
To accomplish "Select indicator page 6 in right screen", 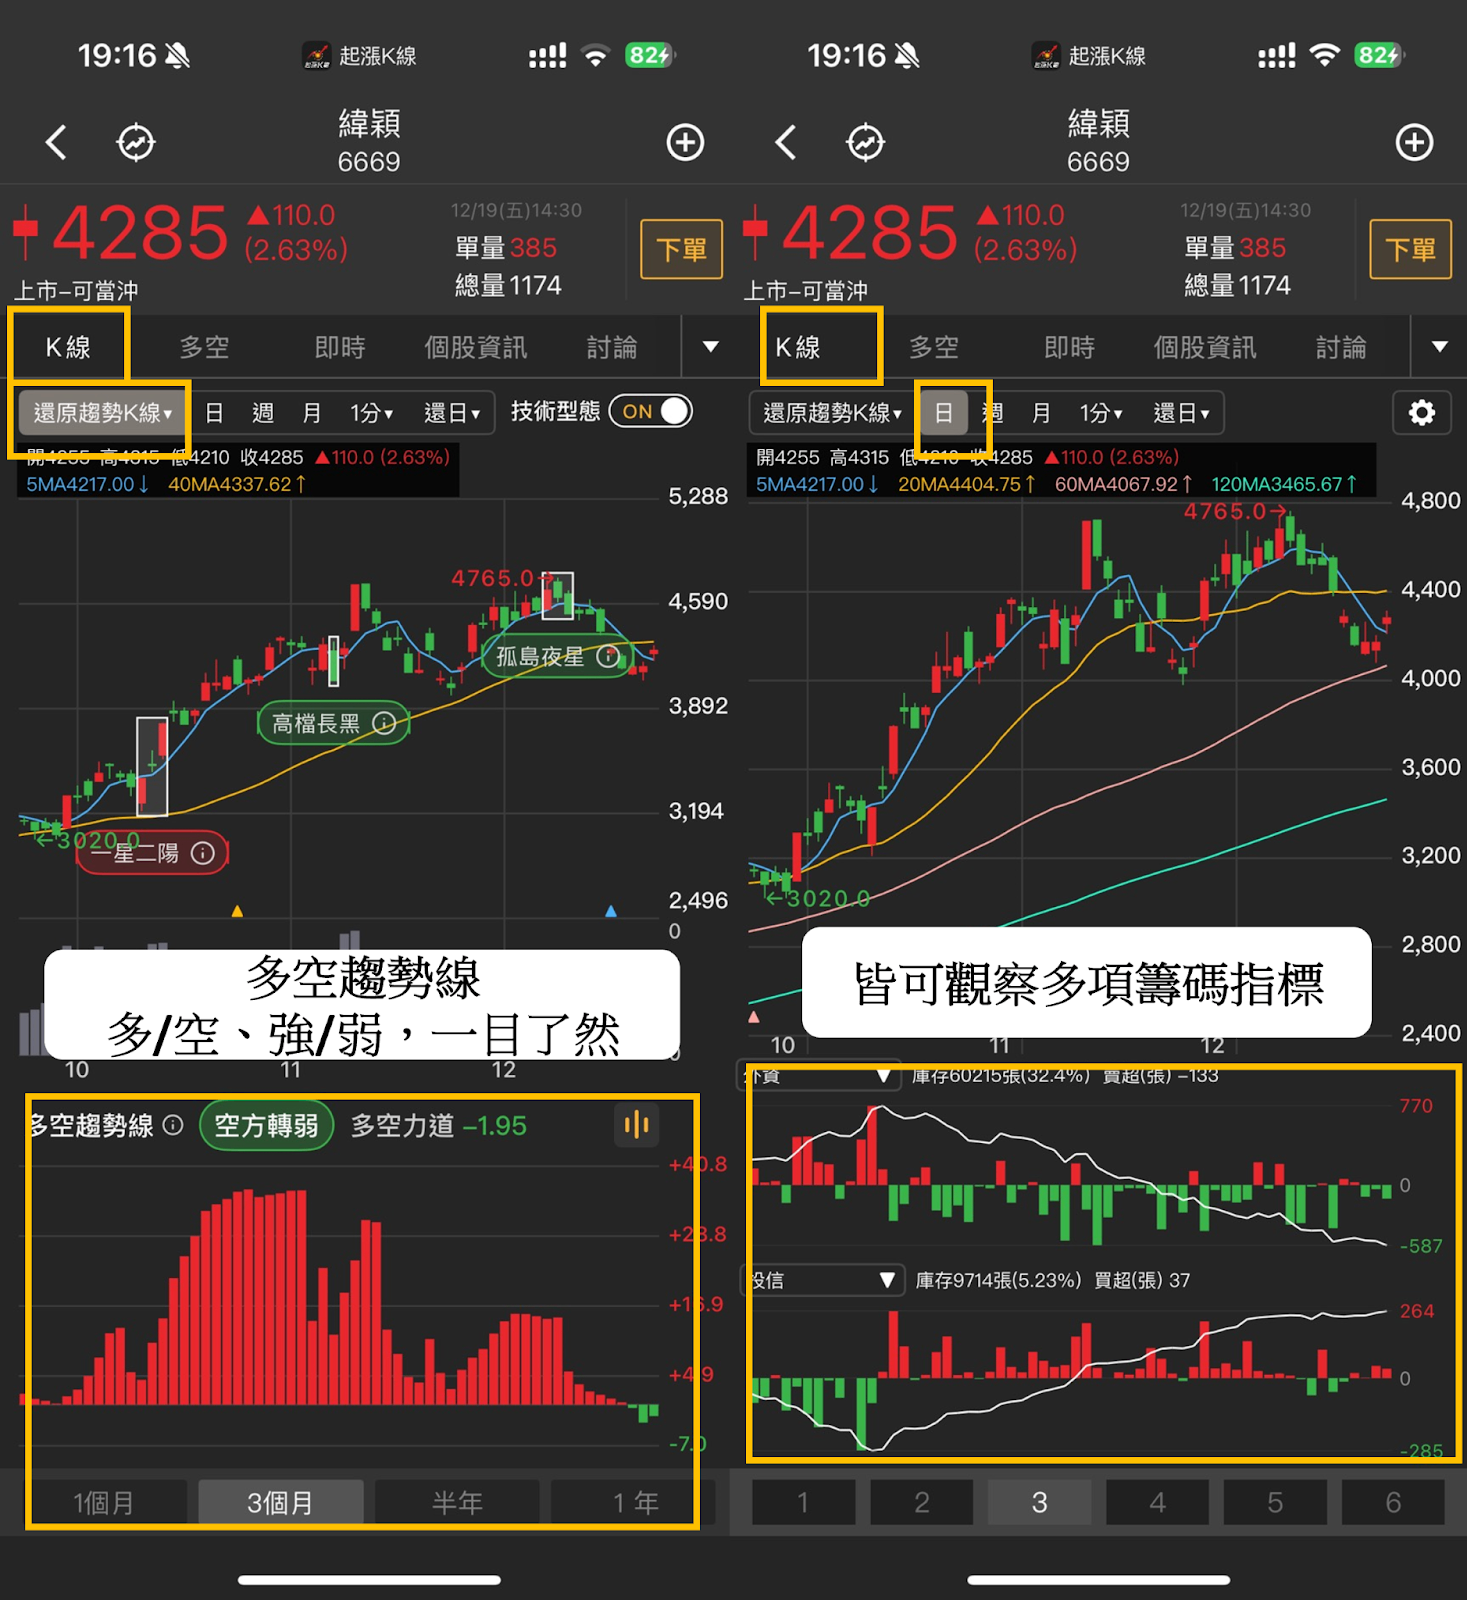I will (x=1393, y=1502).
